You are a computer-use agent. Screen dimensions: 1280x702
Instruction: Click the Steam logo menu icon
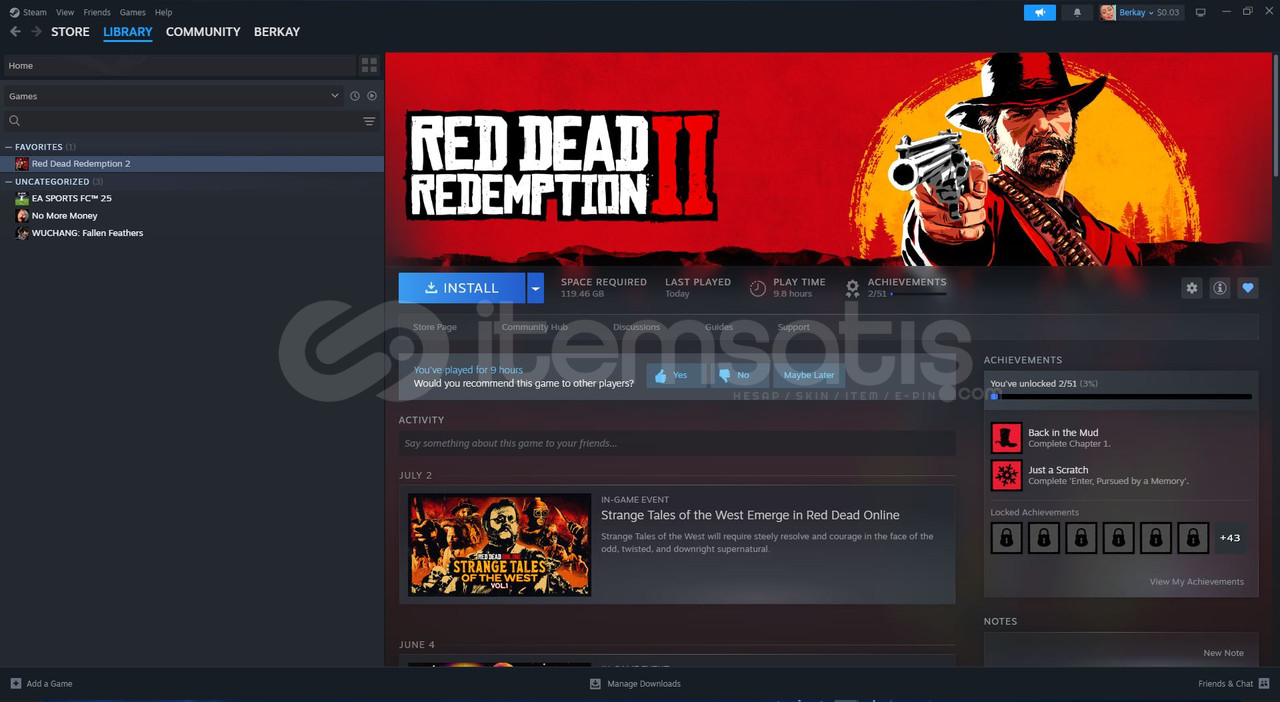tap(14, 12)
